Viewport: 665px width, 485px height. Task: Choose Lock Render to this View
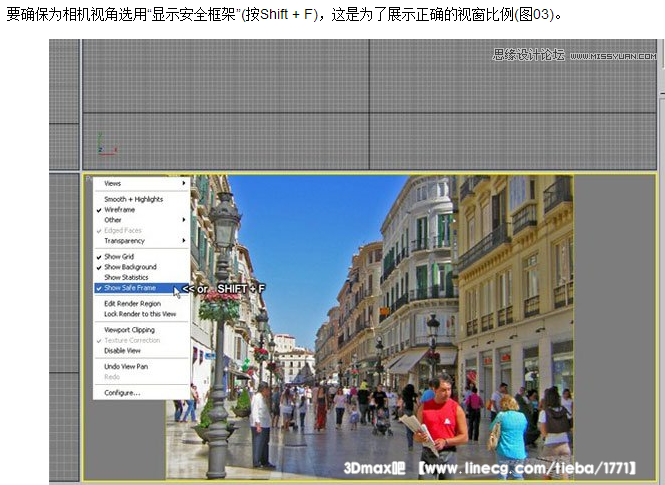141,314
